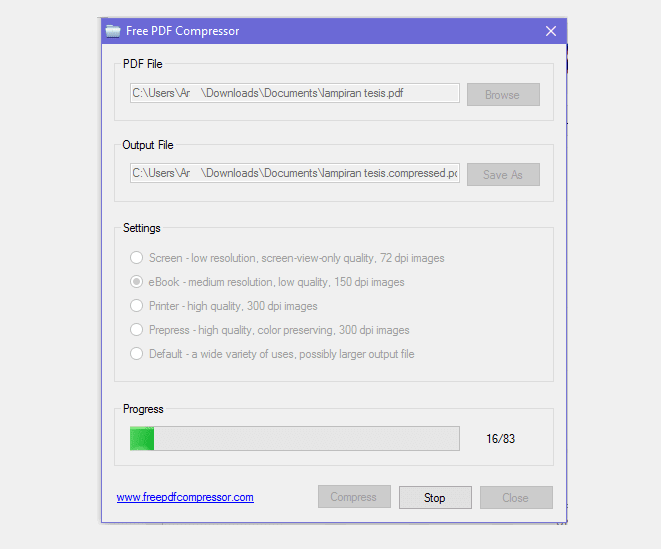Click the 16/83 progress counter text
The height and width of the screenshot is (549, 661).
[x=500, y=439]
